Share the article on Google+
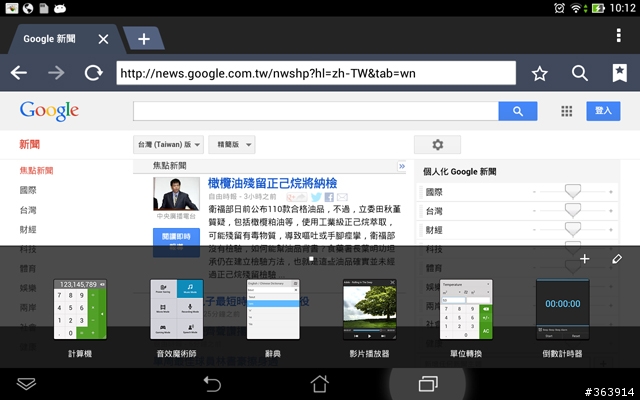 297,197
